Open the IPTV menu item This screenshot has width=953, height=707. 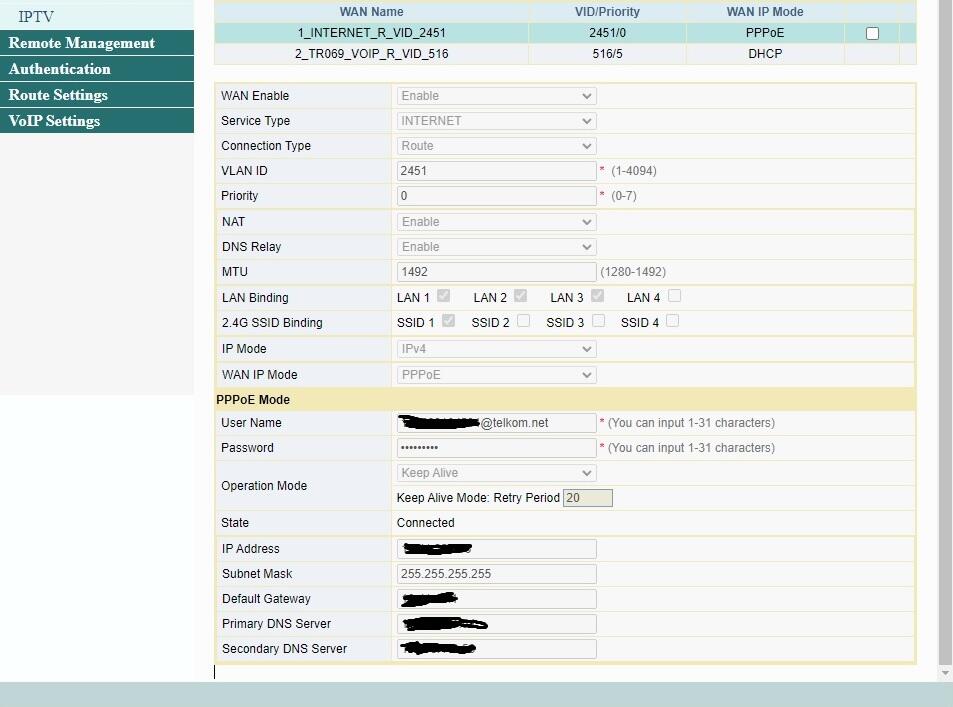pos(36,17)
